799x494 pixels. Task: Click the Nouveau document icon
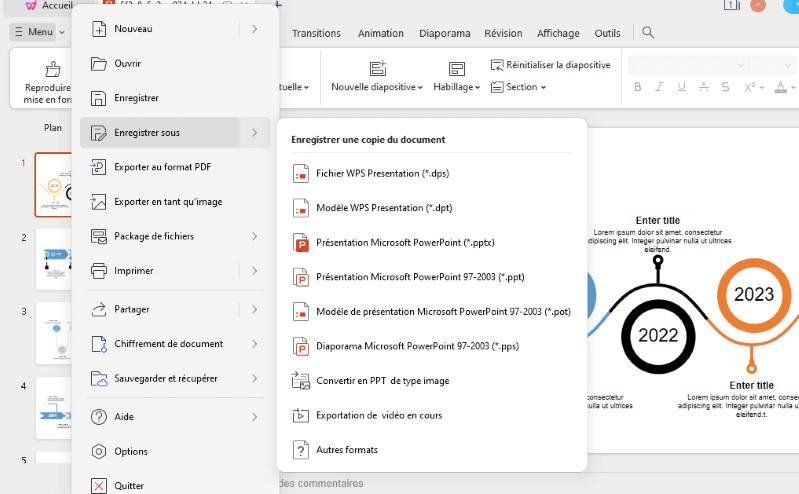pos(99,29)
